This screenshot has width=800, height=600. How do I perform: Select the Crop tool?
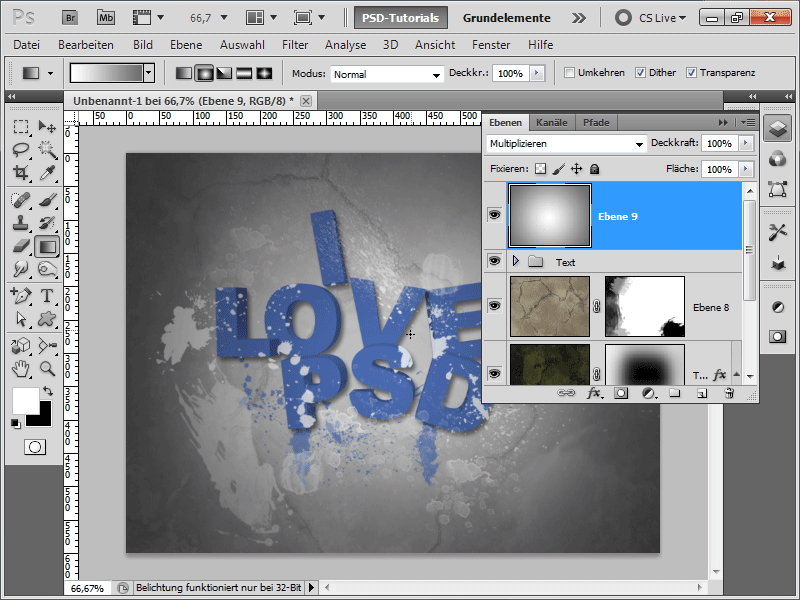tap(21, 173)
